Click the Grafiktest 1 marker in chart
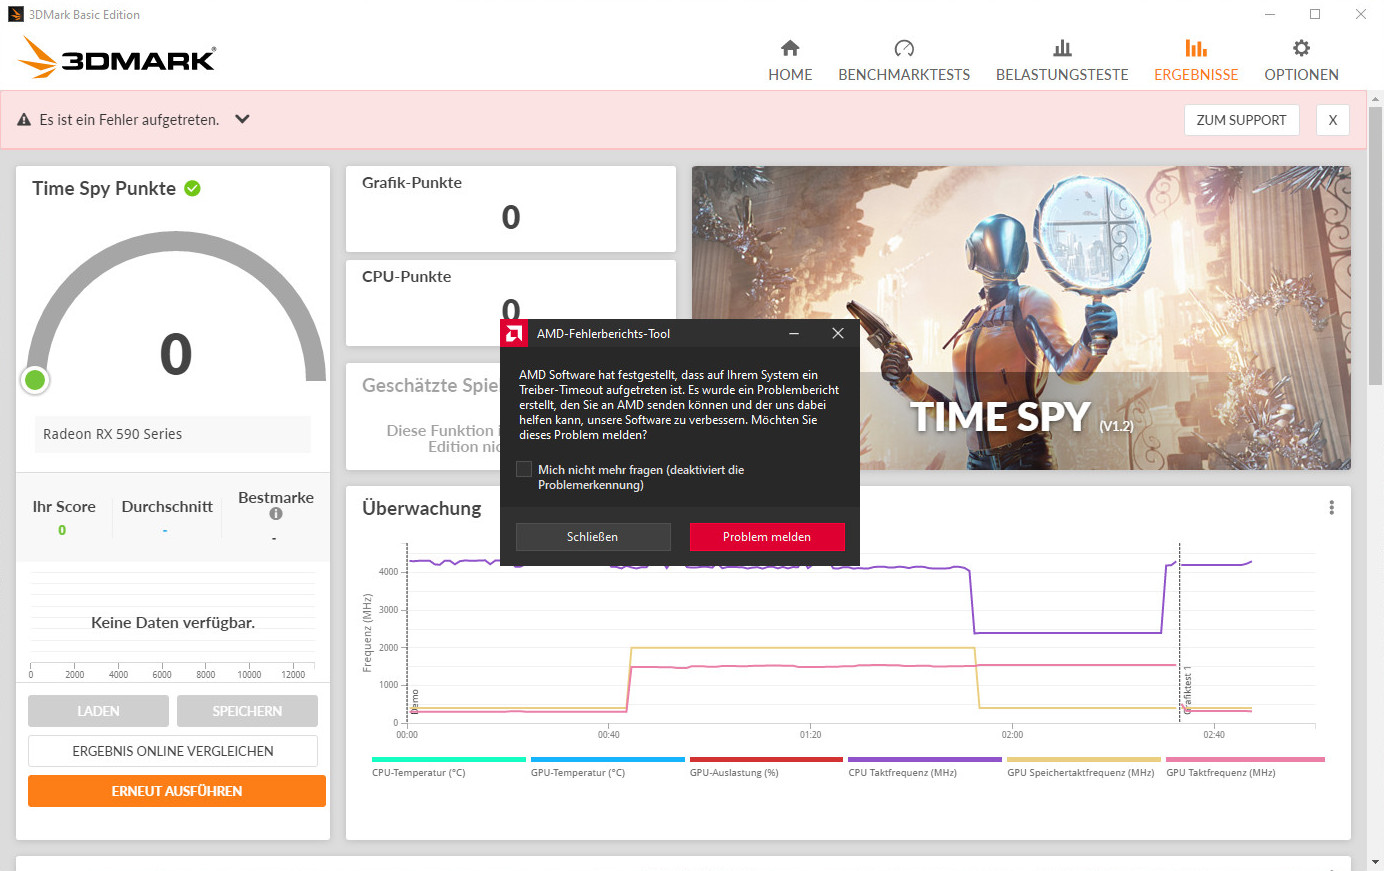The height and width of the screenshot is (871, 1384). pos(1187,692)
